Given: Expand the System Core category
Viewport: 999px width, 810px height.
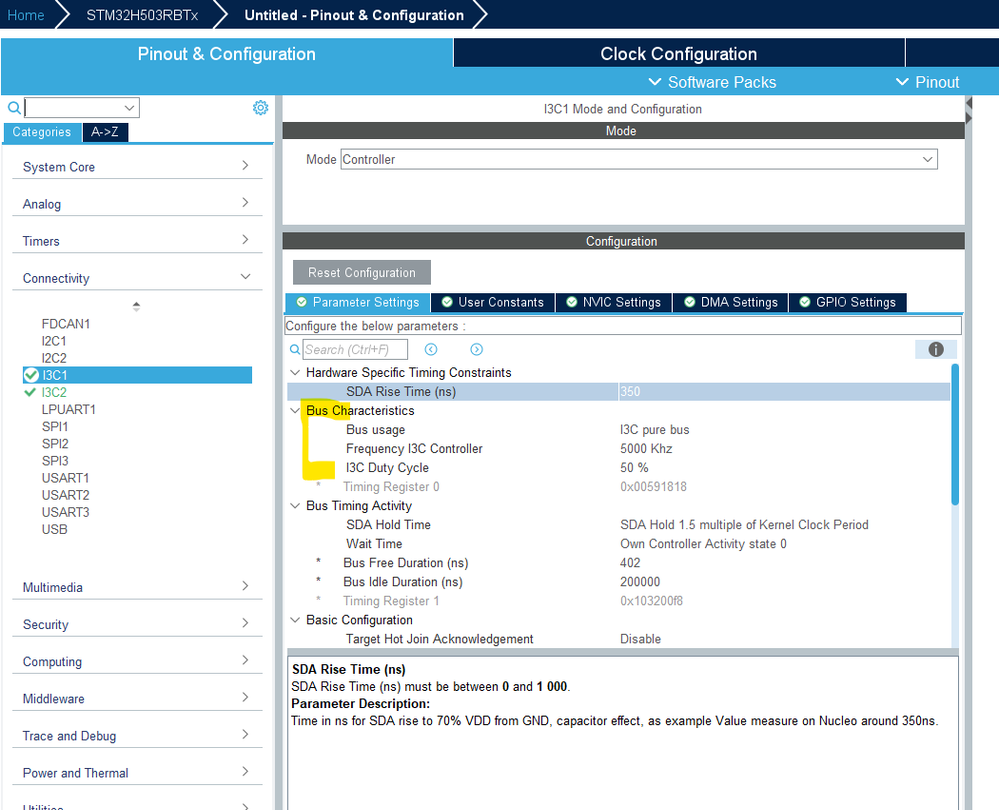Looking at the screenshot, I should tap(137, 166).
